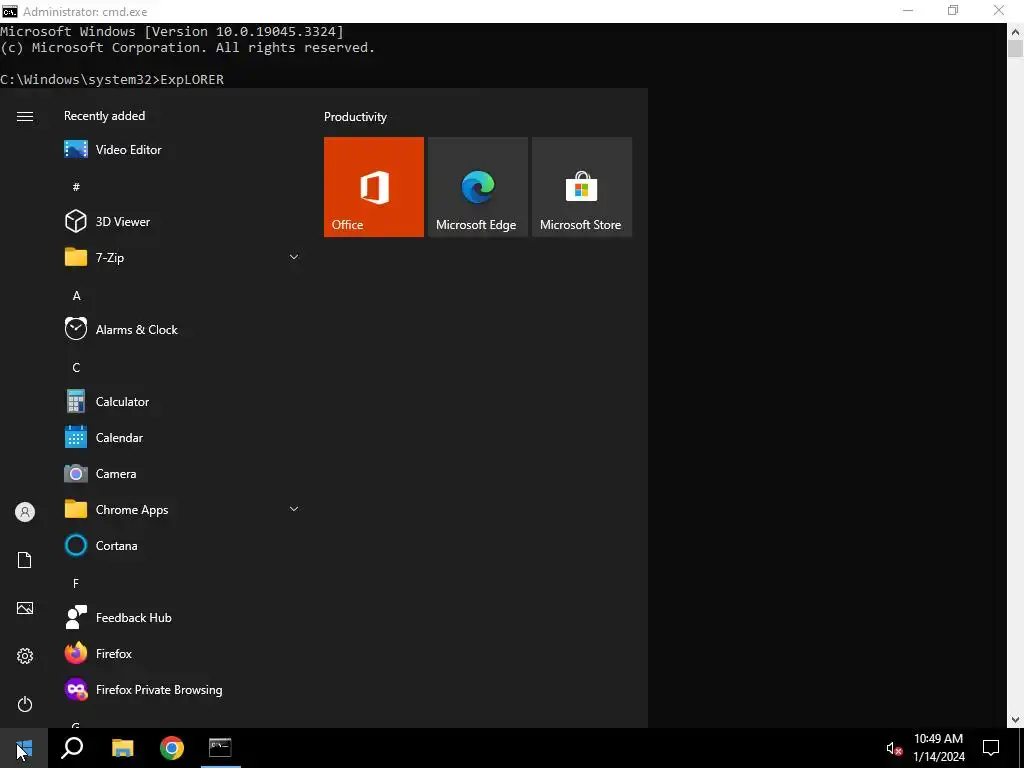Open Firefox Private Browsing

(x=182, y=690)
